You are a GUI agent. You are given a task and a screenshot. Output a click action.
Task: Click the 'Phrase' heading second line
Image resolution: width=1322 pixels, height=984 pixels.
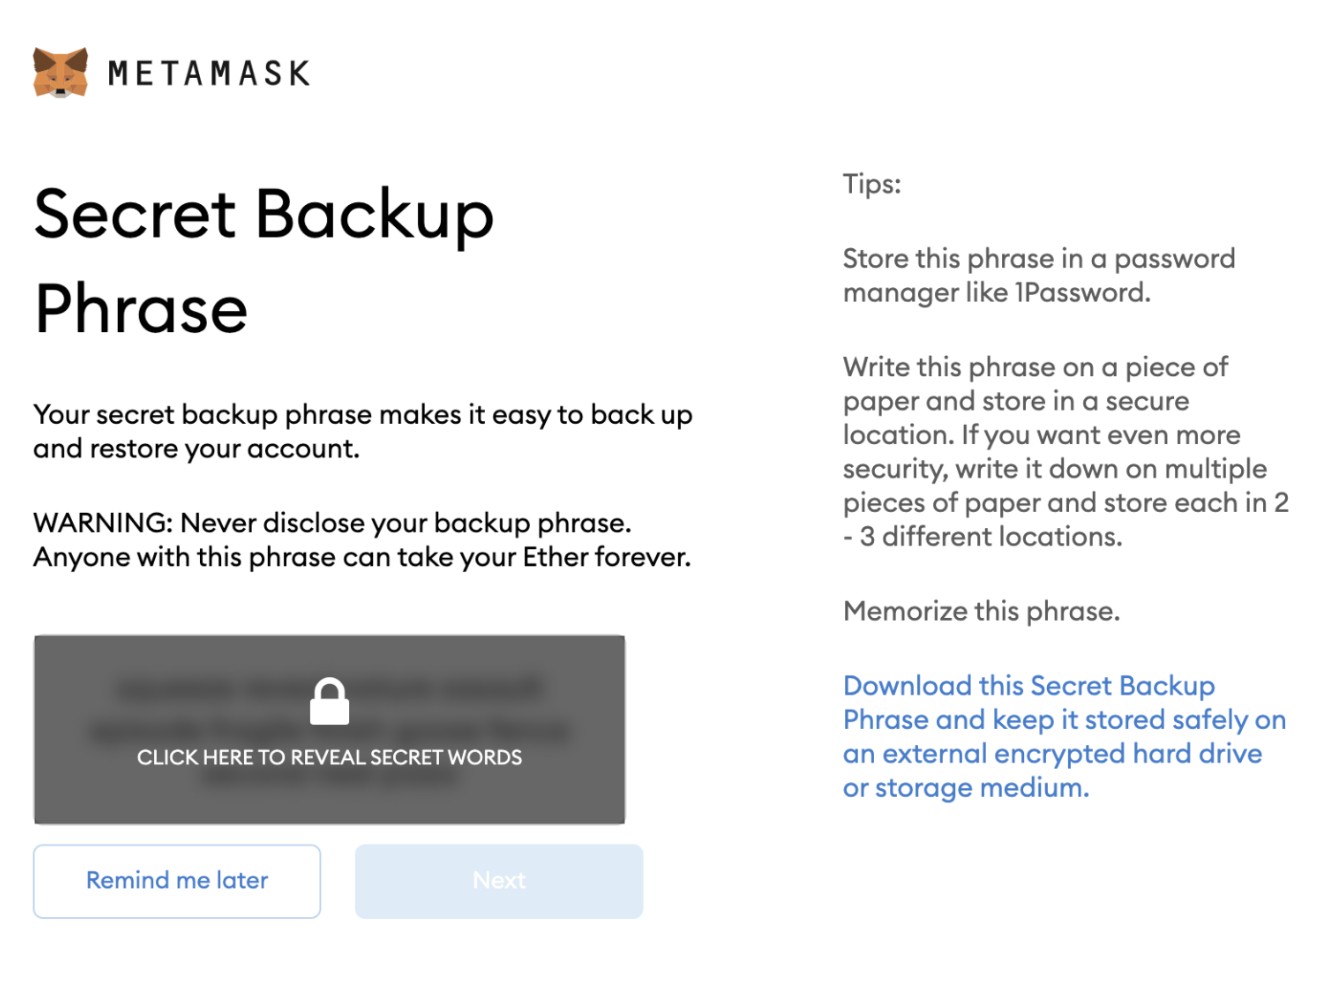click(x=141, y=309)
